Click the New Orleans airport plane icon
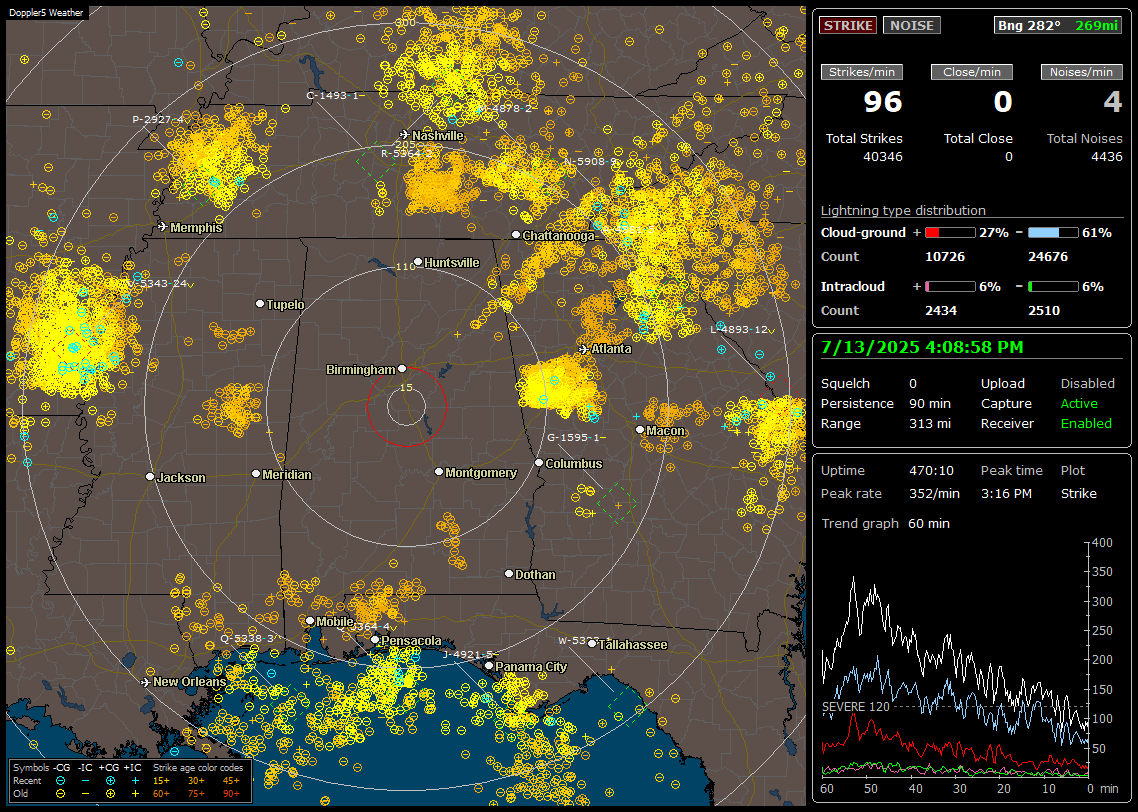Viewport: 1138px width, 812px height. (x=146, y=682)
